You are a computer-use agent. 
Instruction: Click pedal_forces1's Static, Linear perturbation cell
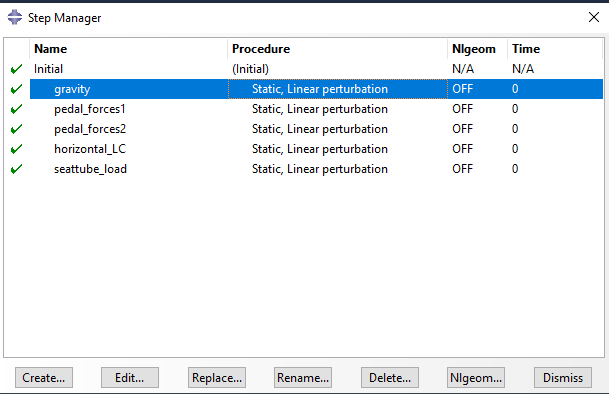click(320, 109)
